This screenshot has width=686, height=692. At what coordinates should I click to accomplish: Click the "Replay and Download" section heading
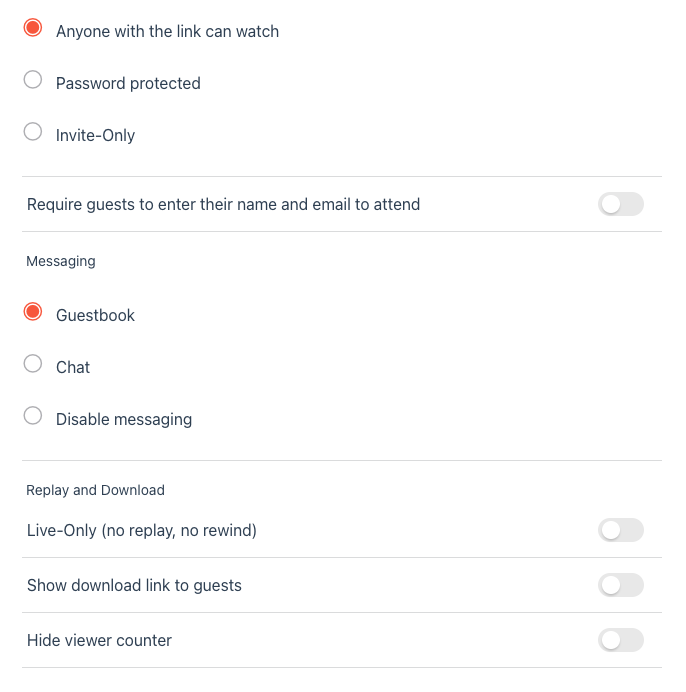point(95,490)
